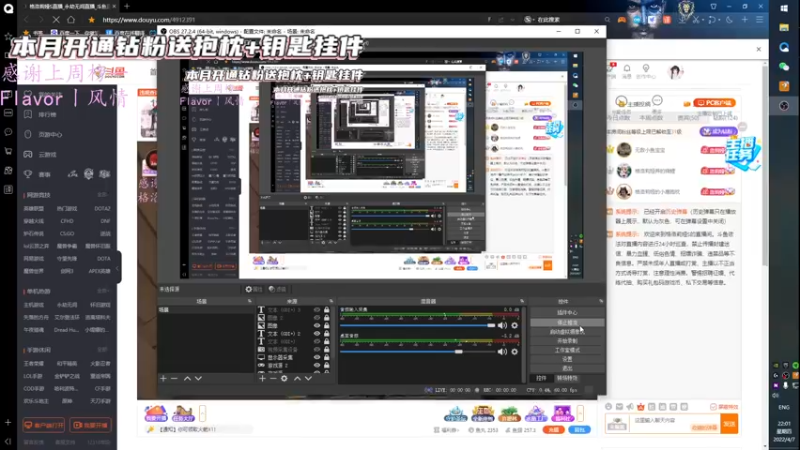Switch to the 转场特效 tab in OBS
800x450 pixels.
(x=567, y=379)
